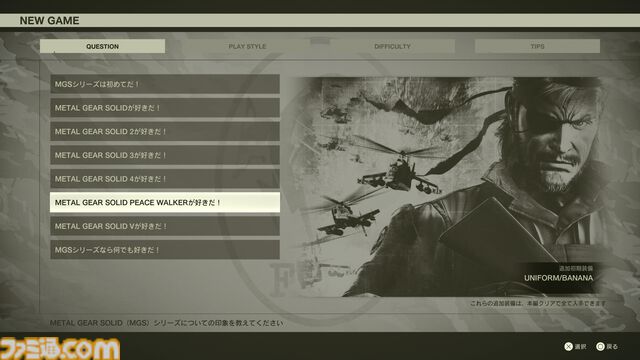Select 'METAL GEAR SOLID 4が好きだ！' answer

[x=165, y=179]
